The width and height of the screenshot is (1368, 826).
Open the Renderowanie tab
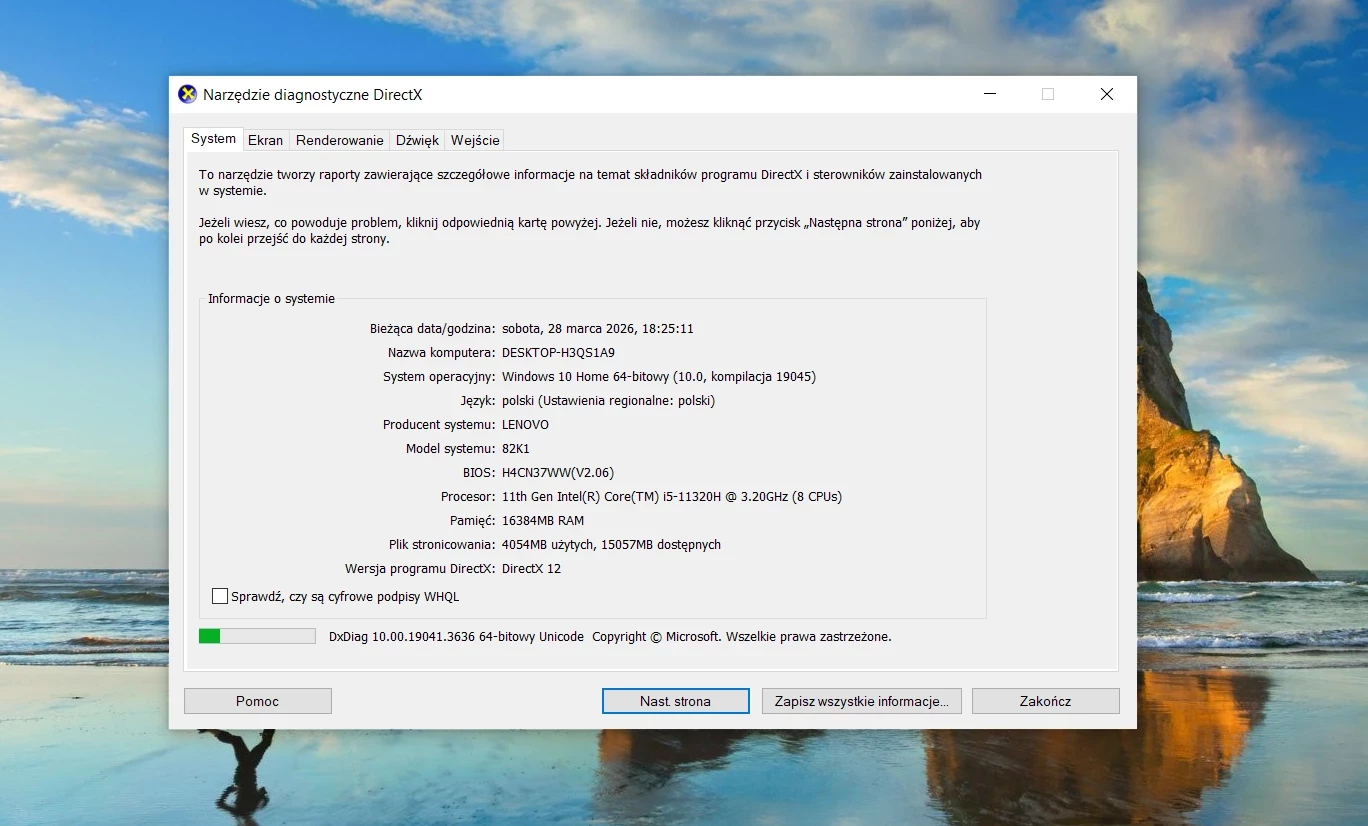click(x=339, y=140)
